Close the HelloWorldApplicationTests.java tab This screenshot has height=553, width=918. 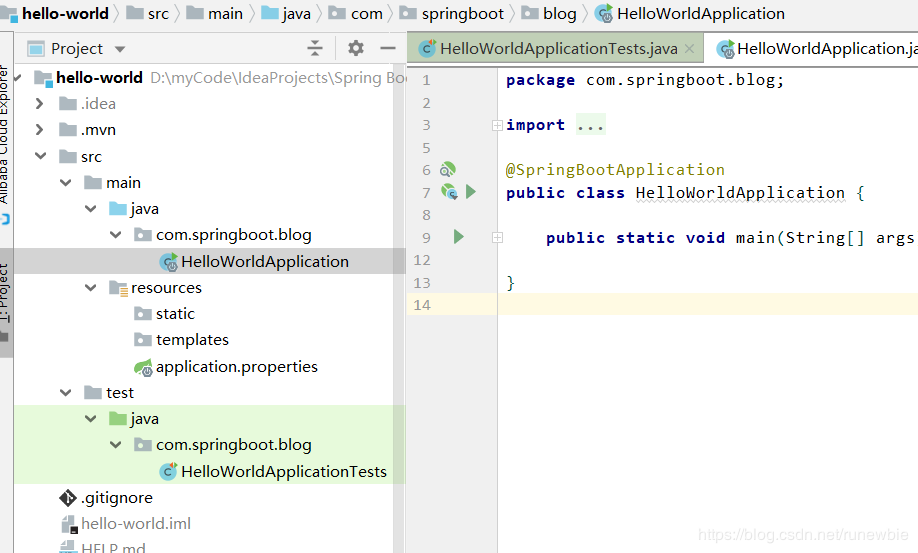(690, 49)
